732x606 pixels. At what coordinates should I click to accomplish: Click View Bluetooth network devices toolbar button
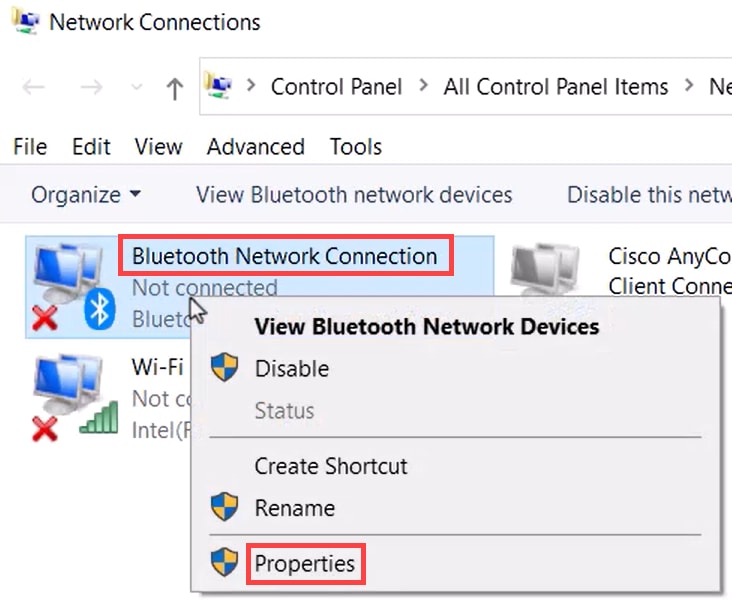[354, 195]
